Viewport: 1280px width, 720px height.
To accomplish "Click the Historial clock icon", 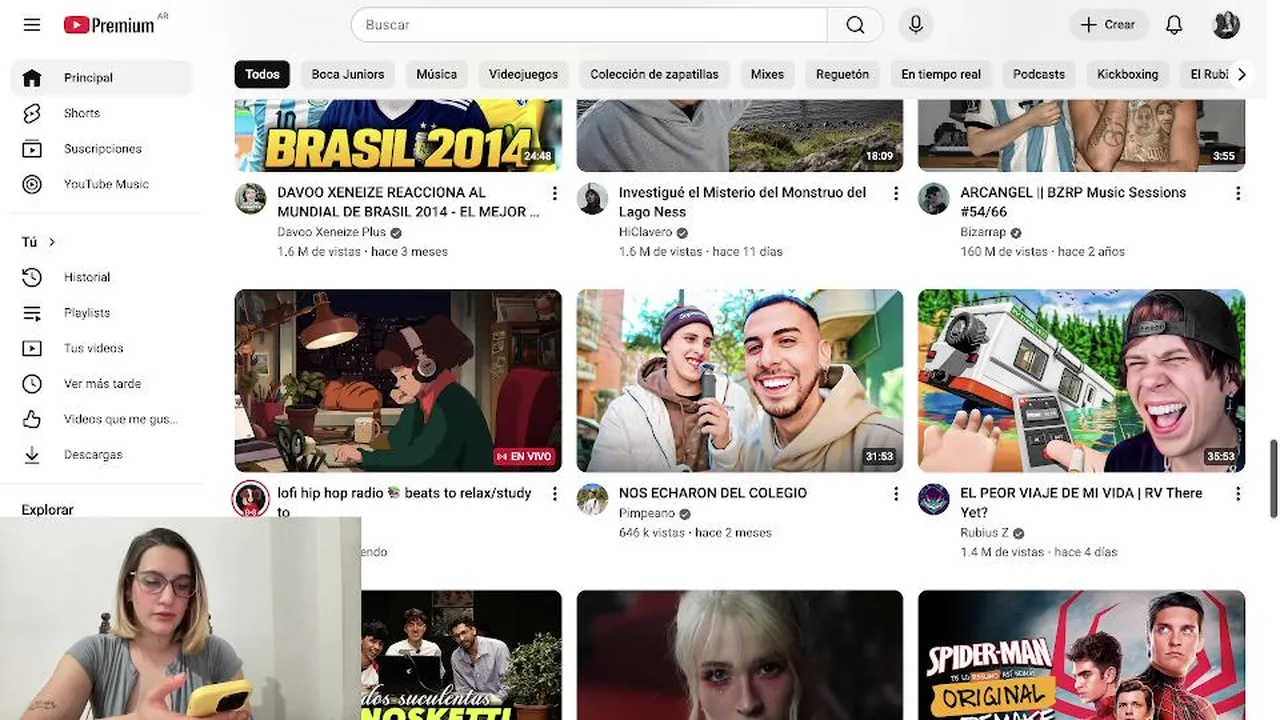I will pyautogui.click(x=32, y=277).
